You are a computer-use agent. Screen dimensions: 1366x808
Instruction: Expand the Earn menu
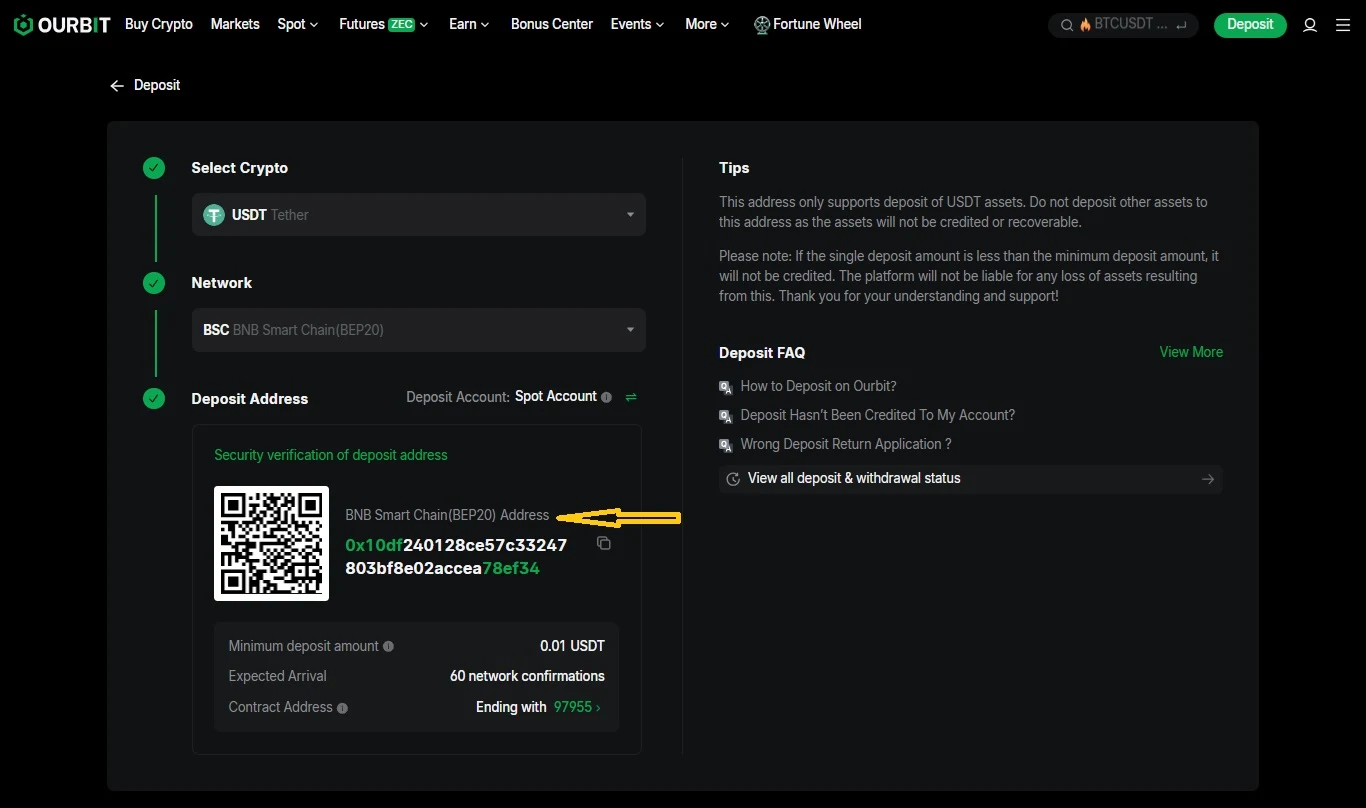tap(469, 24)
